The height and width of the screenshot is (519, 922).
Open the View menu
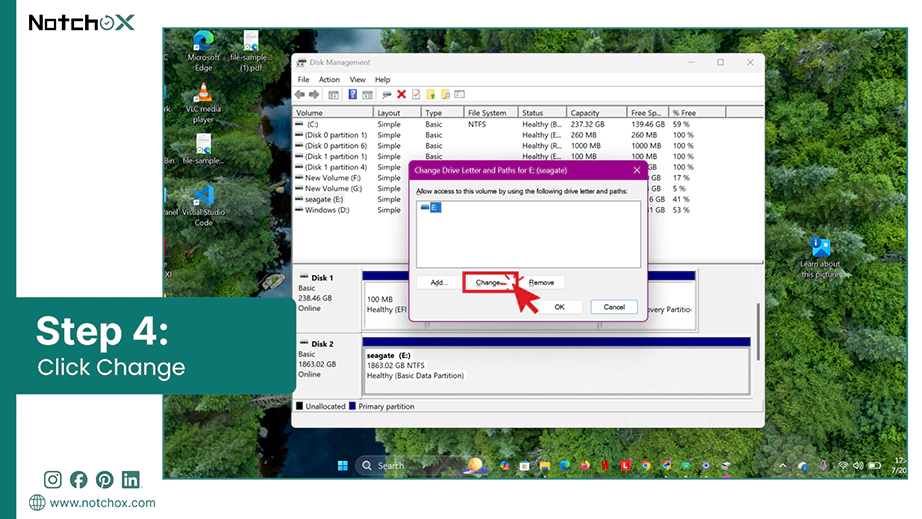click(x=358, y=79)
